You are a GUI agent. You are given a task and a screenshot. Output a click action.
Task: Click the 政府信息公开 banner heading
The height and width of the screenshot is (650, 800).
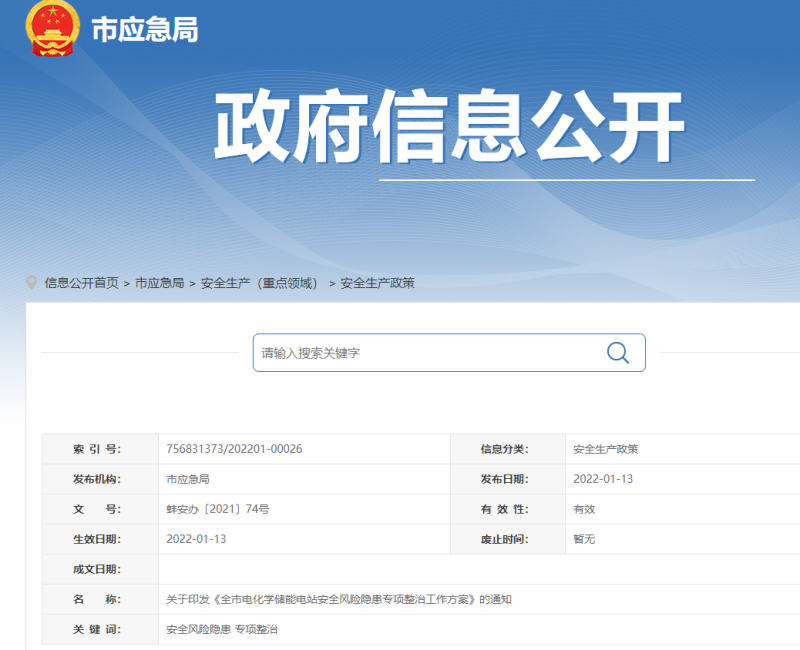pyautogui.click(x=449, y=129)
